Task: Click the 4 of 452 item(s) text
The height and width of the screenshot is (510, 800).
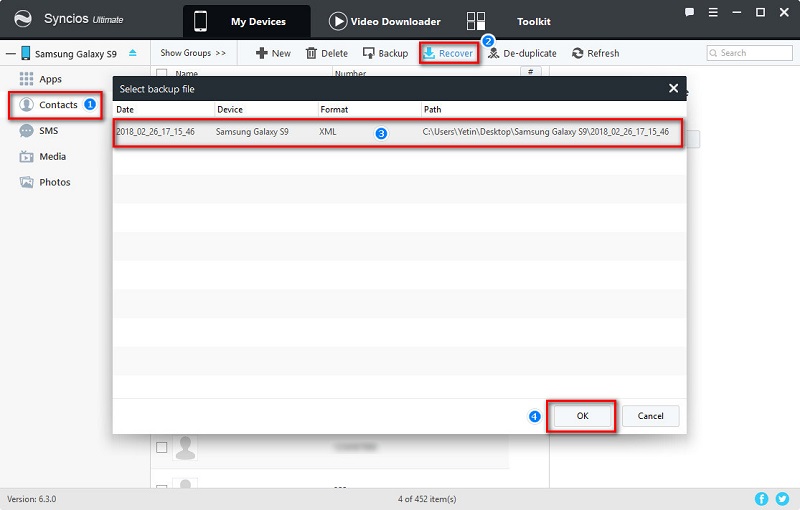Action: [x=427, y=499]
